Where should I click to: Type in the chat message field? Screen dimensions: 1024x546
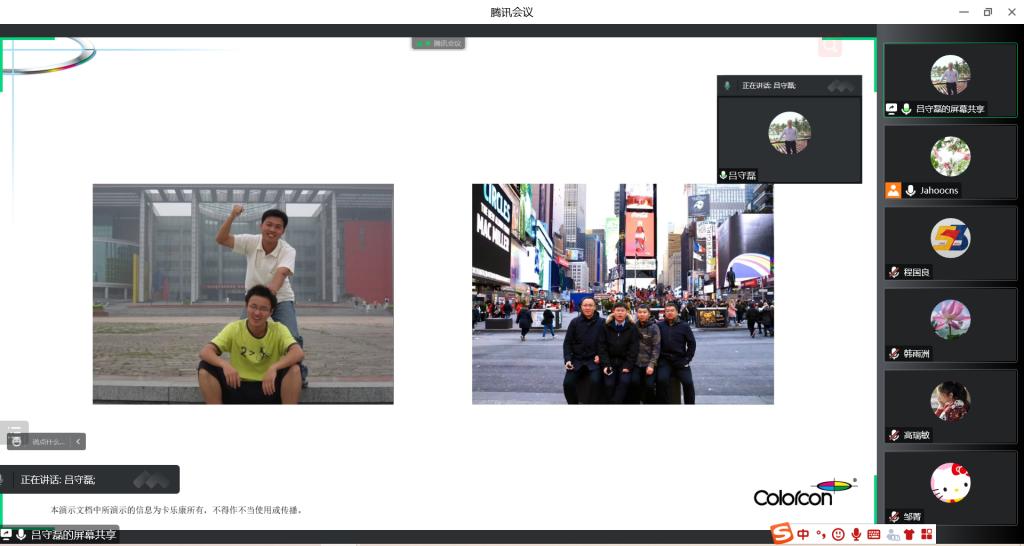(x=48, y=441)
